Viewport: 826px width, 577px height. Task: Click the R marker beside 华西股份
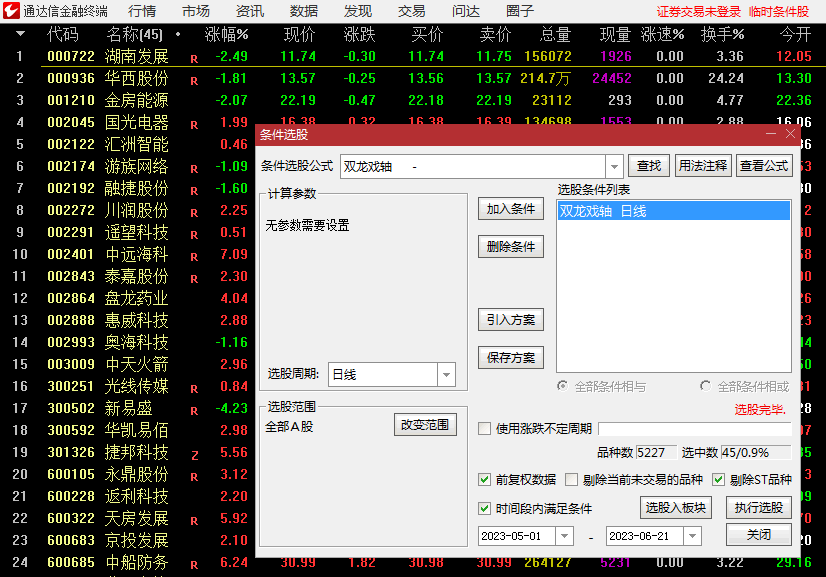[194, 81]
